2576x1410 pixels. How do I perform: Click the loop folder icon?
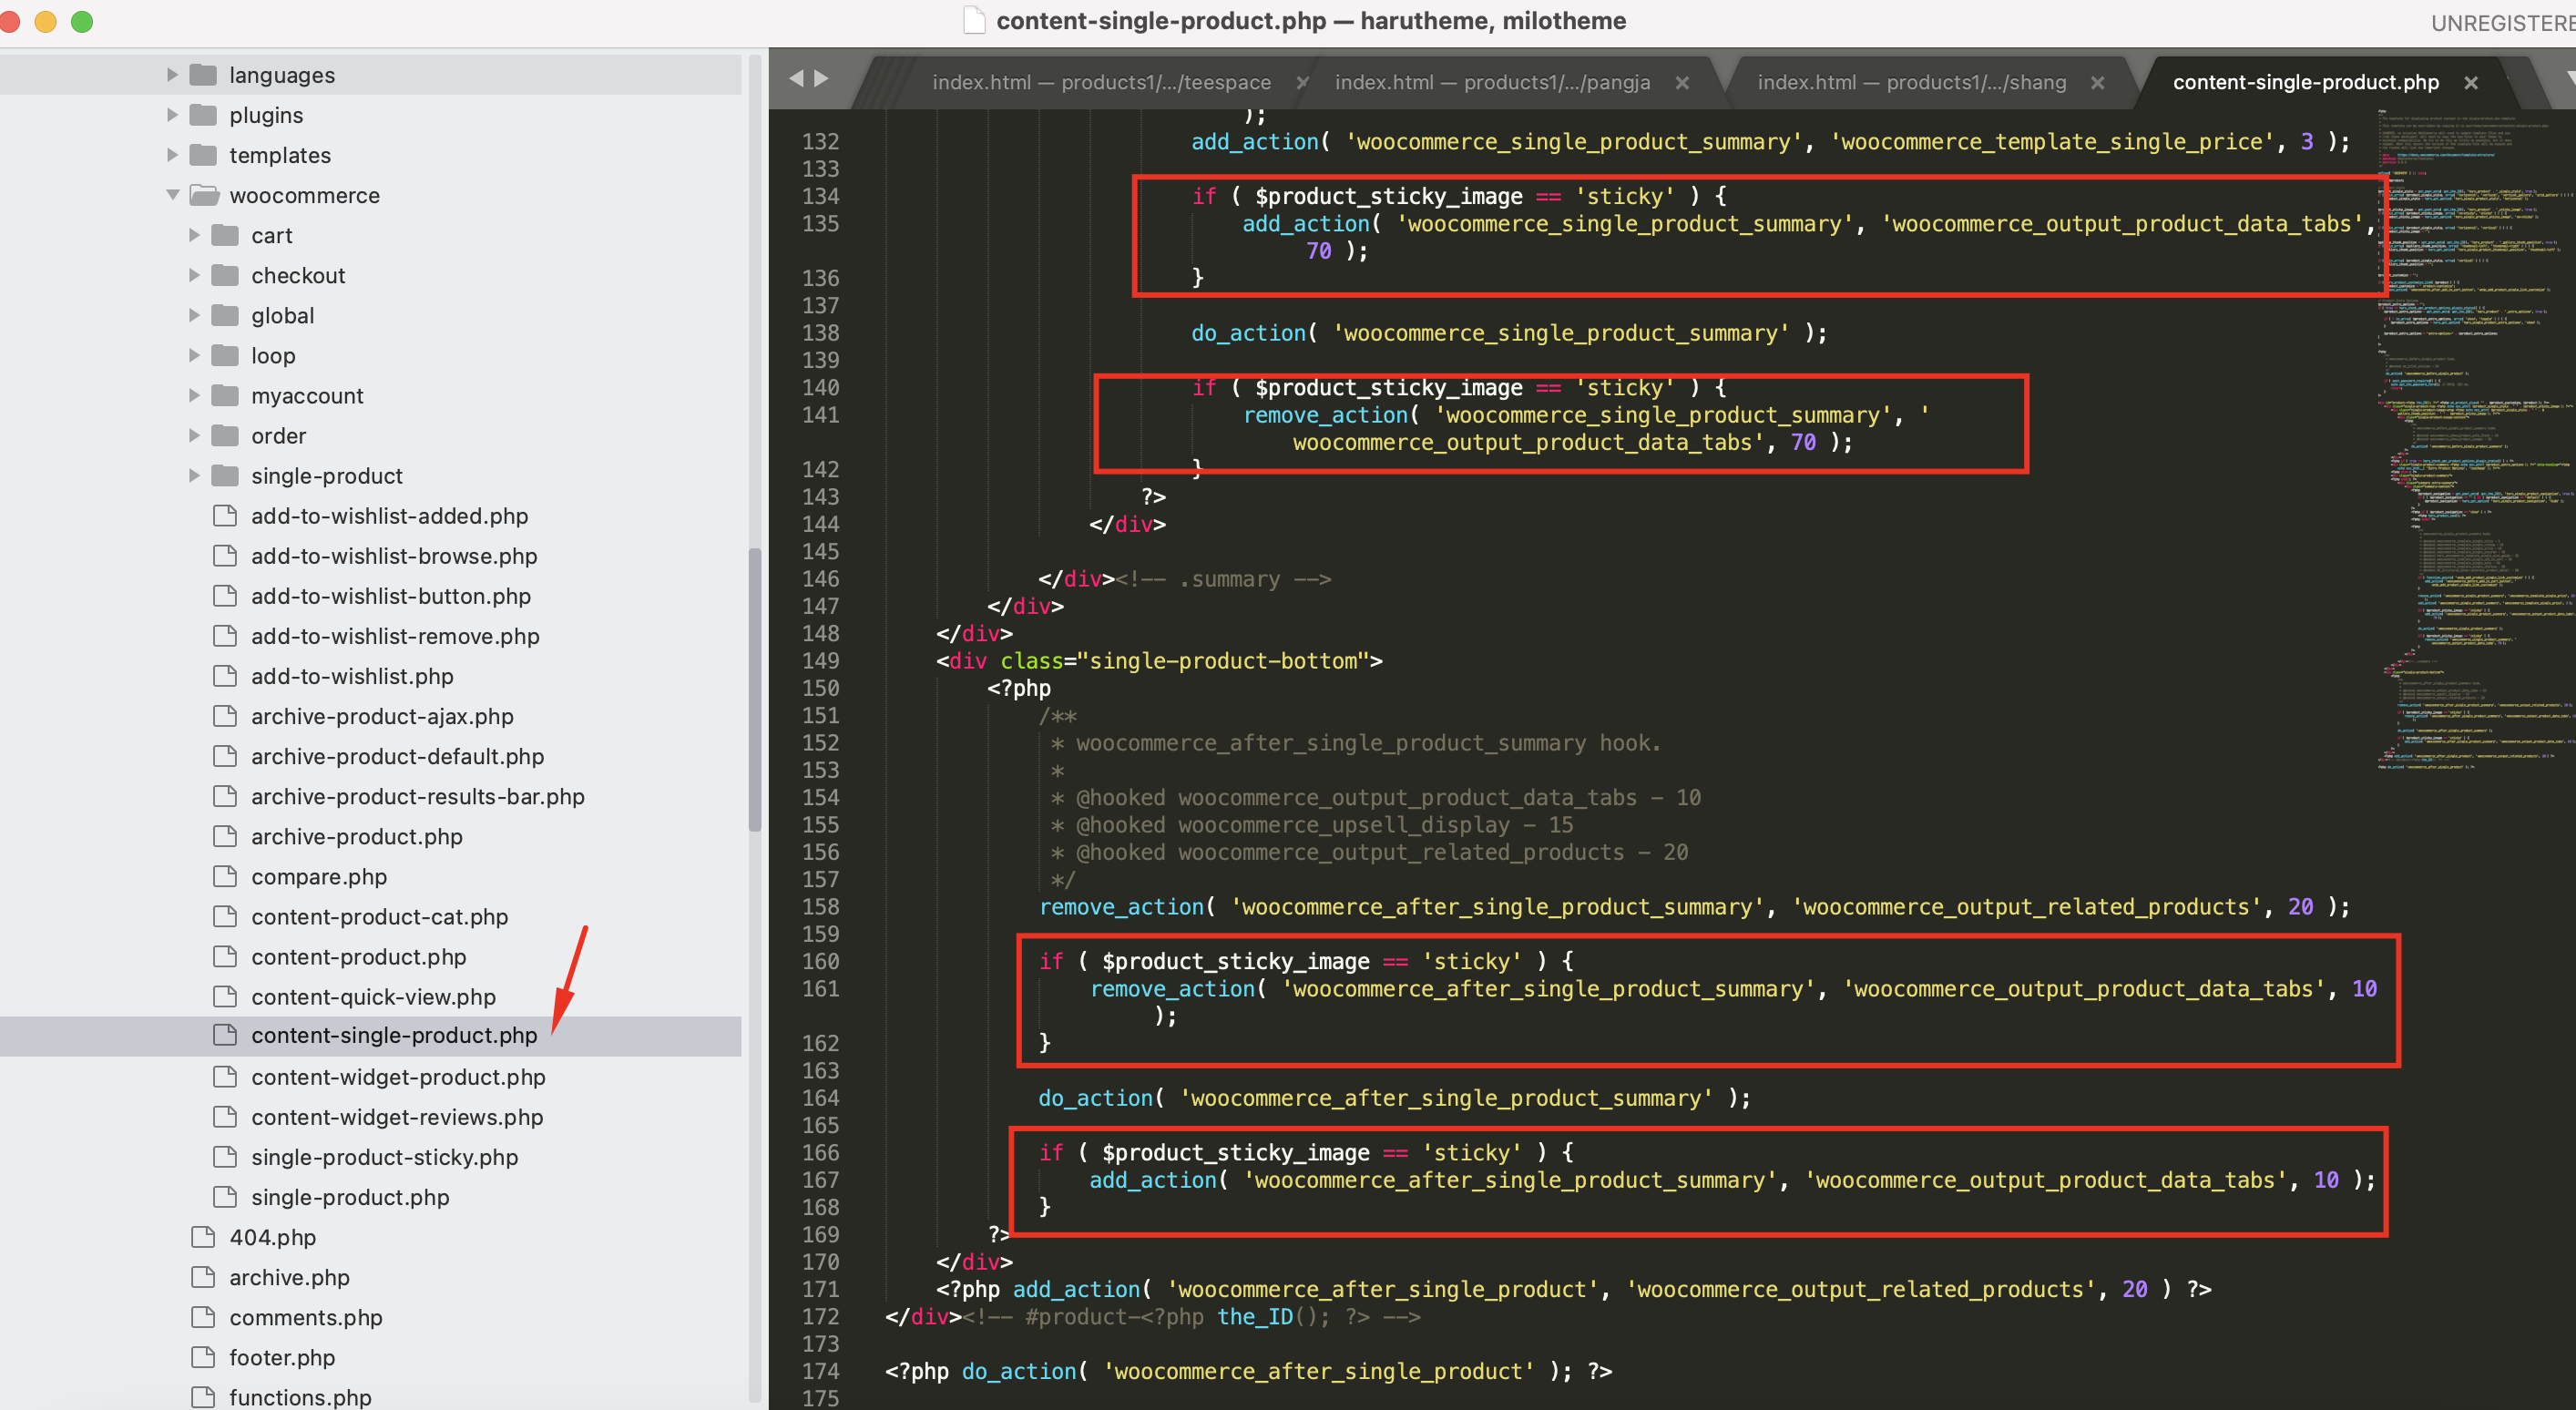(226, 355)
